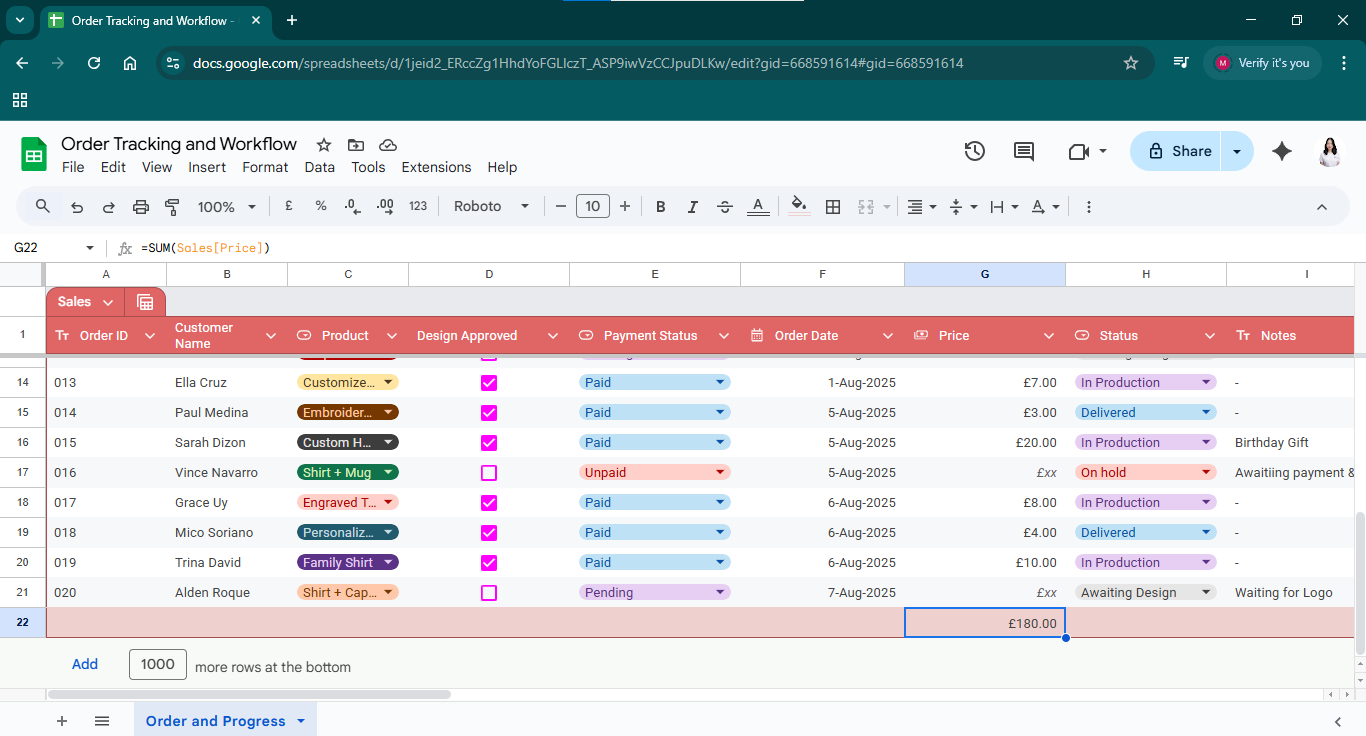Click the borders grid icon
Image resolution: width=1366 pixels, height=736 pixels.
tap(832, 207)
